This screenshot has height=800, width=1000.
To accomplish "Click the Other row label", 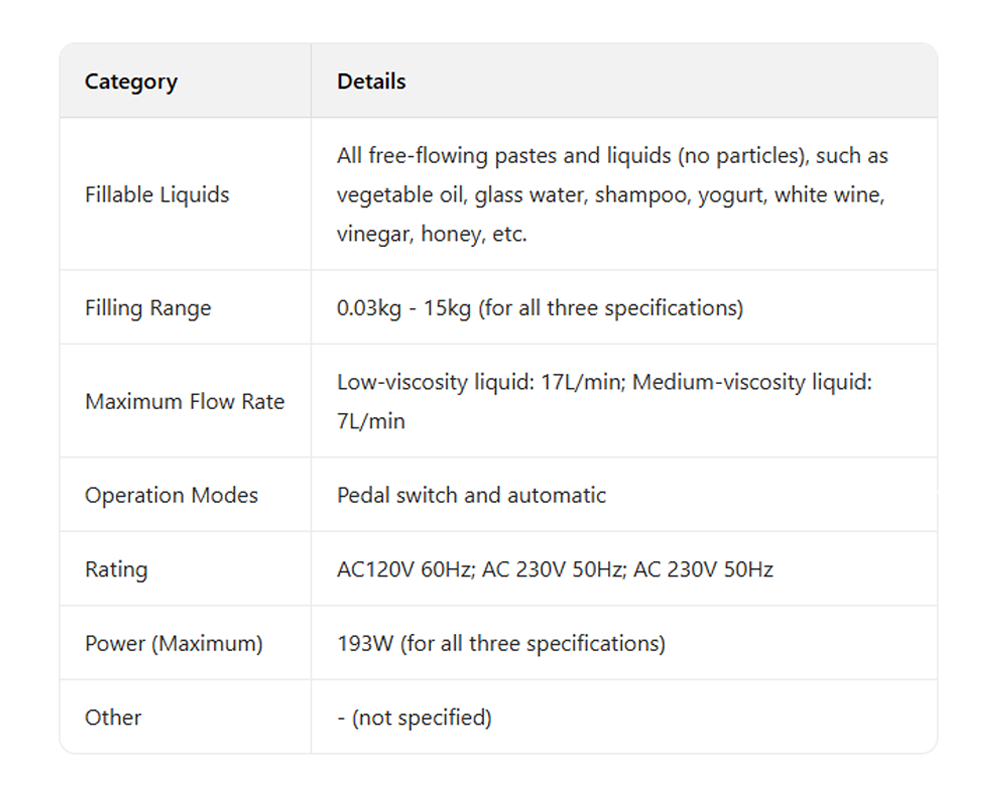I will (113, 718).
